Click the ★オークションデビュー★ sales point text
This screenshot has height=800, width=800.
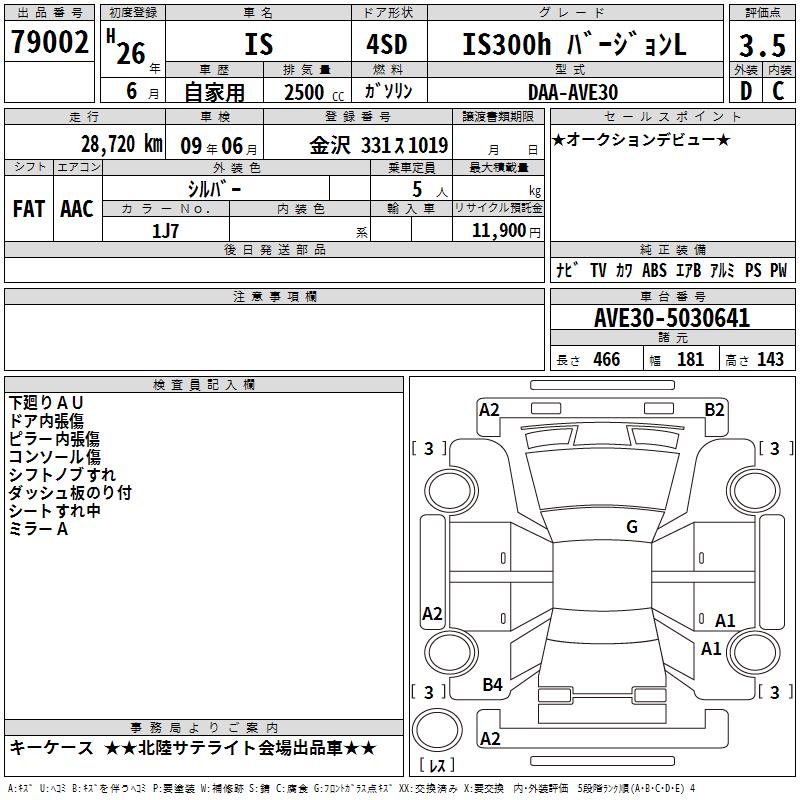[641, 139]
